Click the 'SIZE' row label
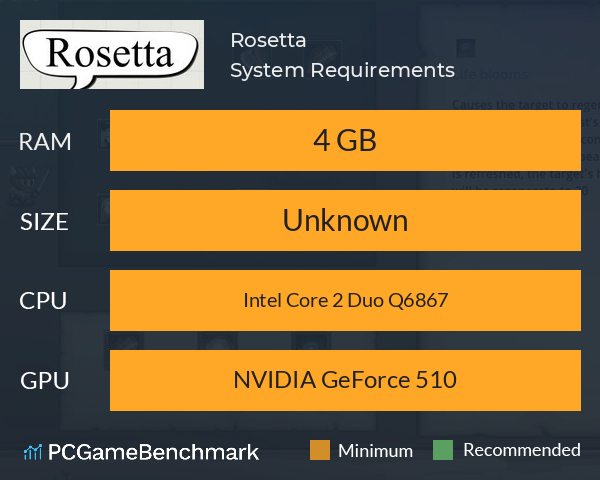The width and height of the screenshot is (600, 480). coord(44,222)
